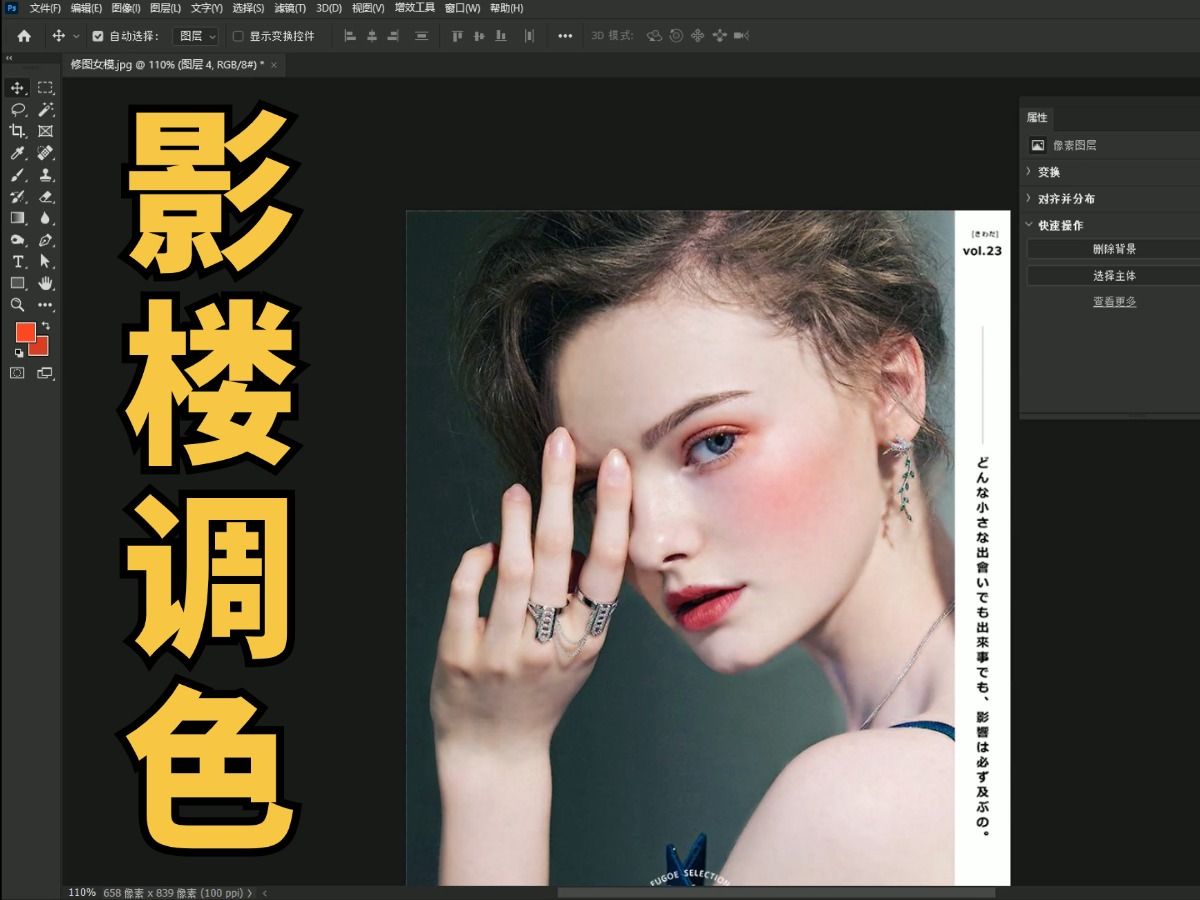Screen dimensions: 1200x900
Task: Align horizontal centers in options bar
Action: tap(372, 36)
